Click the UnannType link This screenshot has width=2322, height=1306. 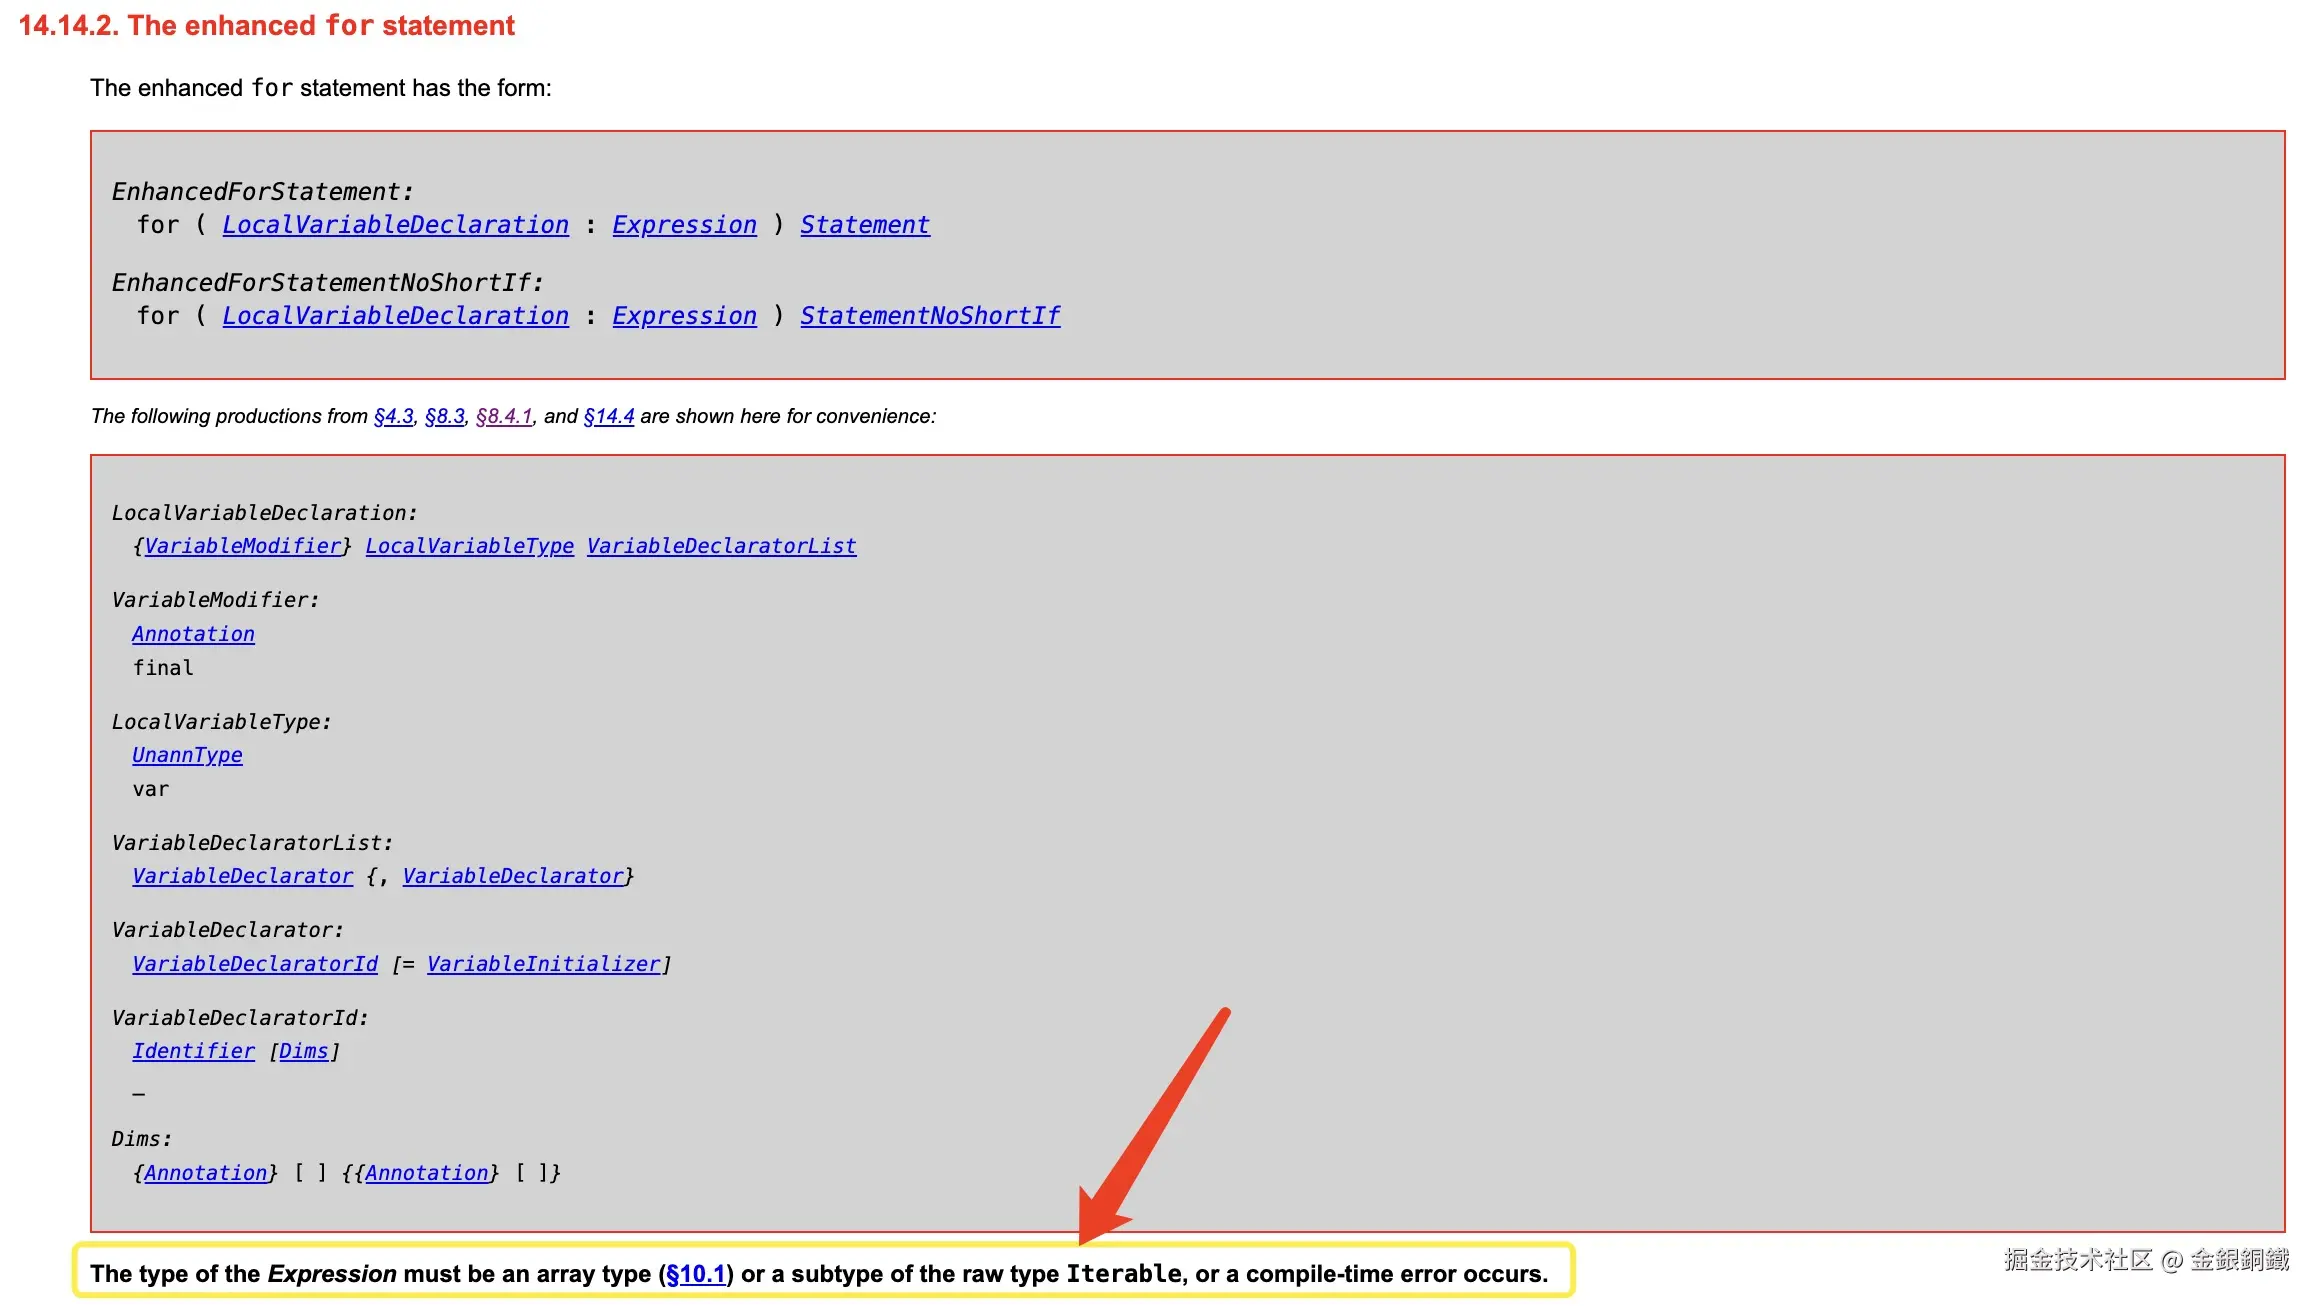click(x=187, y=755)
